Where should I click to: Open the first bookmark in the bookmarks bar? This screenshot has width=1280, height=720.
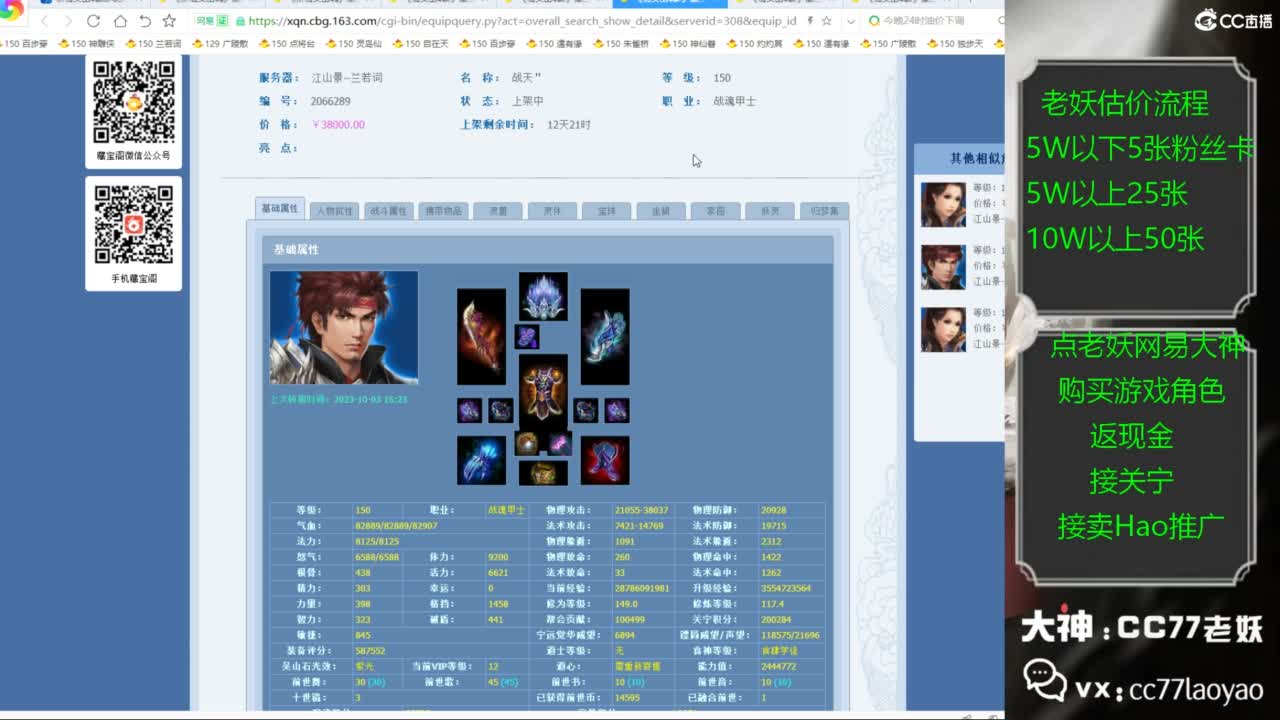point(25,44)
